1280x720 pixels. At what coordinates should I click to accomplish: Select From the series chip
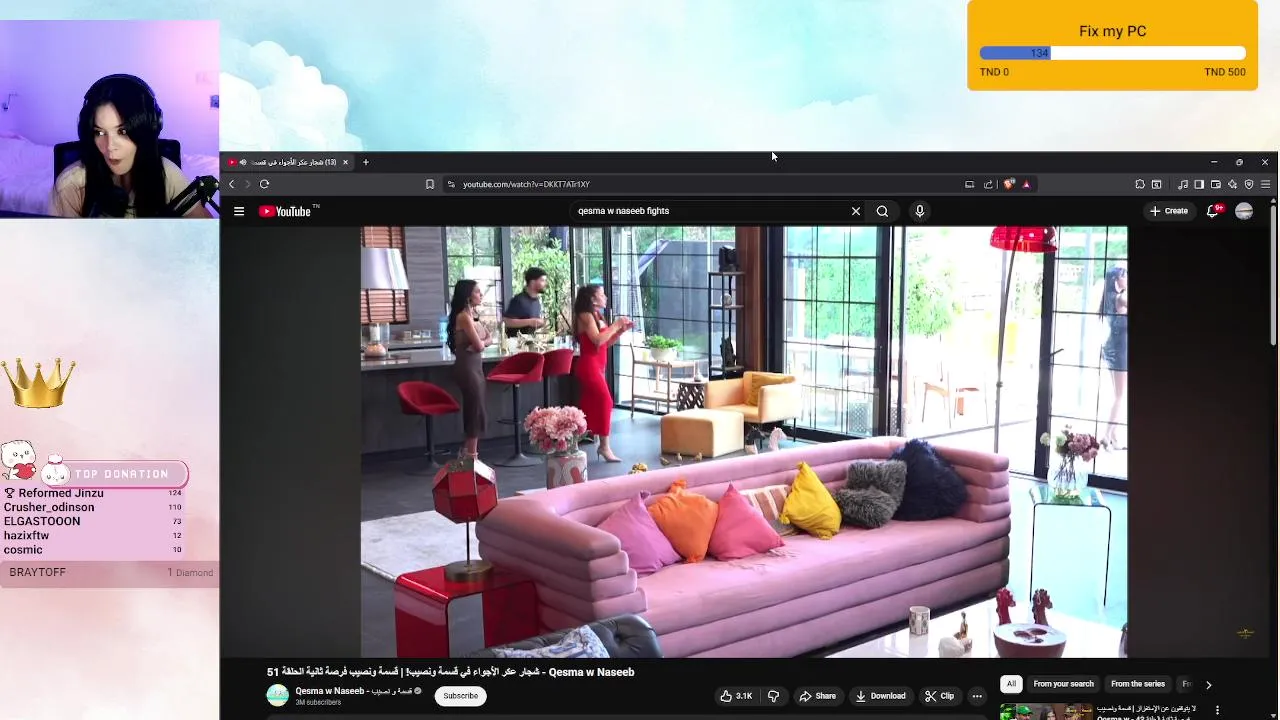coord(1138,684)
